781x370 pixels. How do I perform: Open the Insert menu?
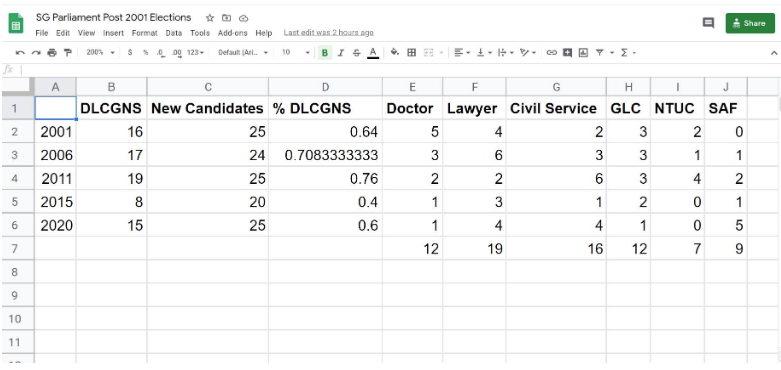pos(114,33)
